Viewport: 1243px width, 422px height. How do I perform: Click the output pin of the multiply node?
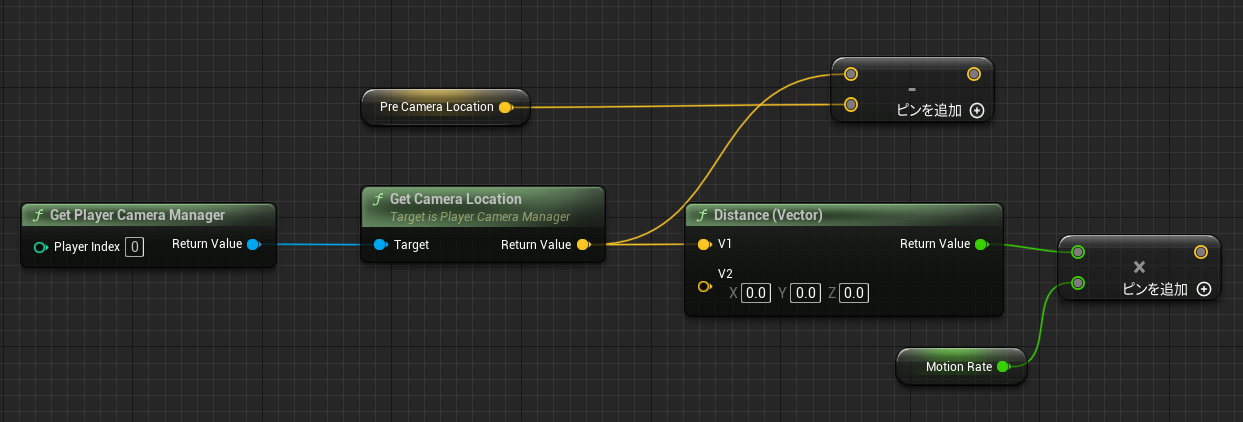[1201, 252]
